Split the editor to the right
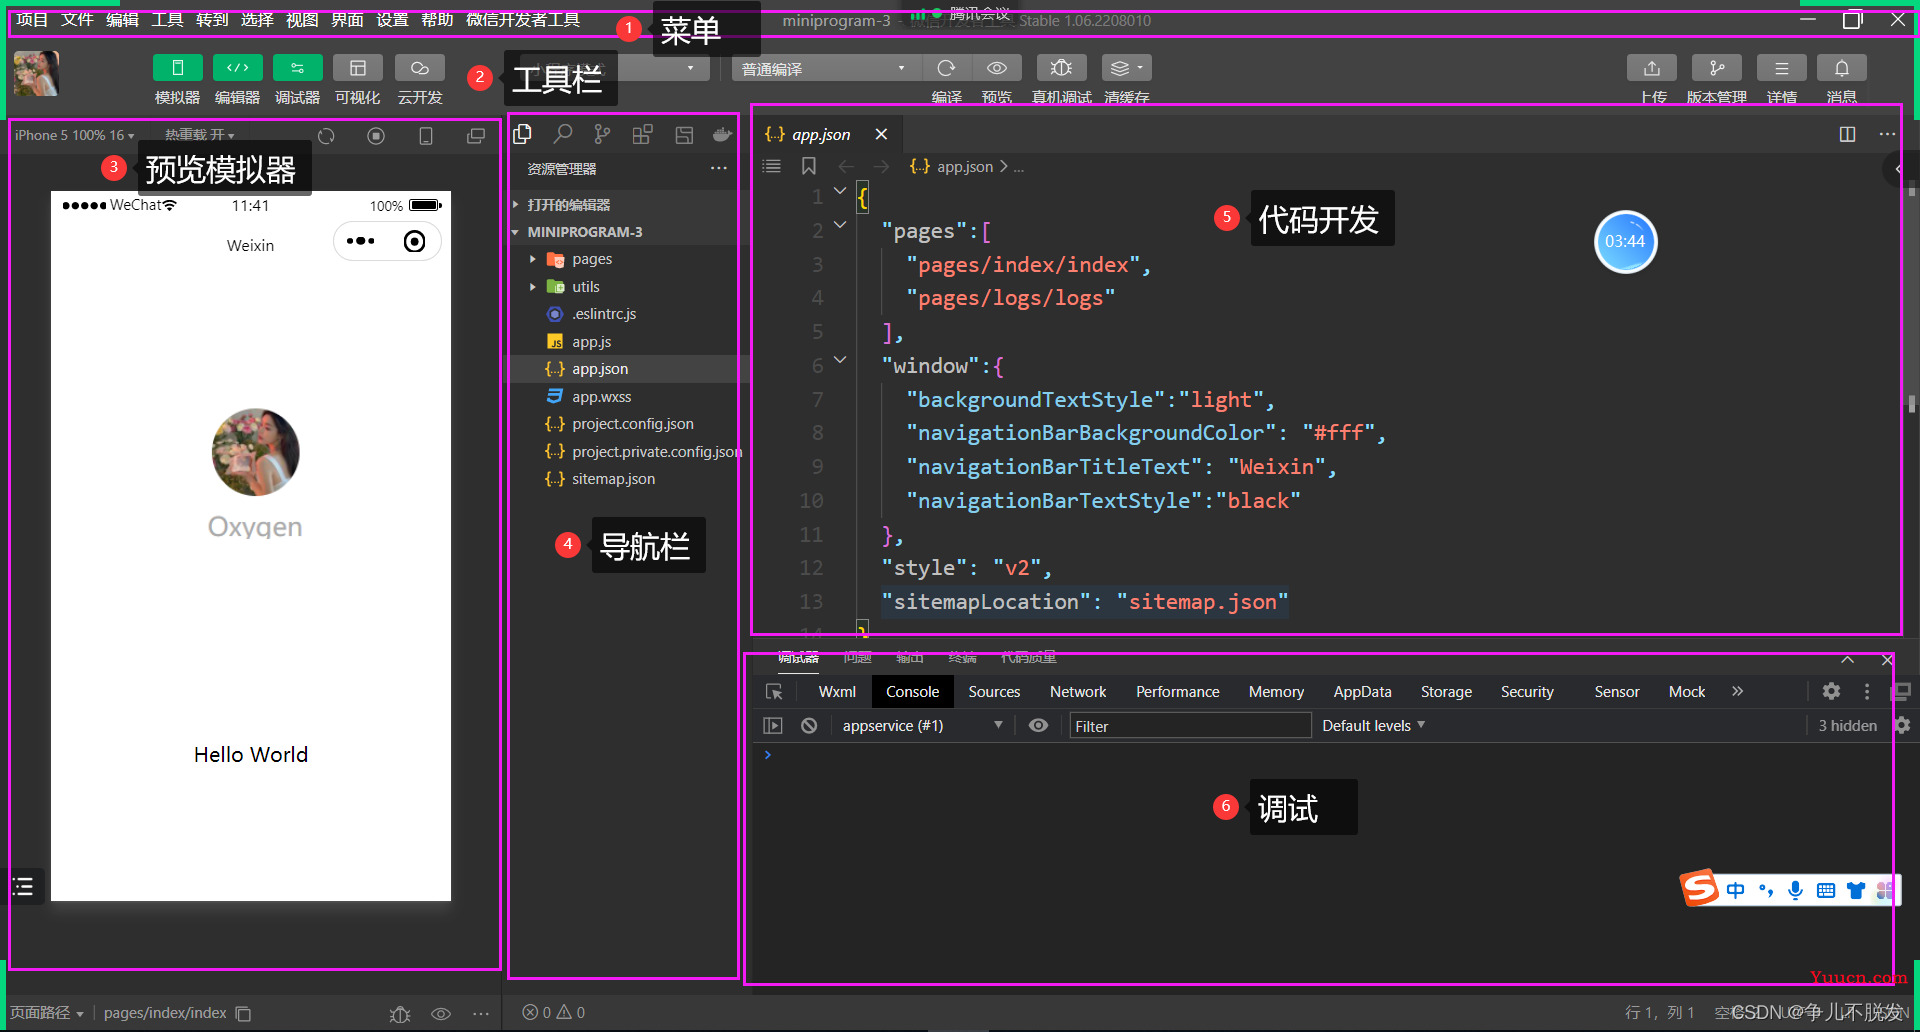Viewport: 1920px width, 1032px height. (1847, 134)
